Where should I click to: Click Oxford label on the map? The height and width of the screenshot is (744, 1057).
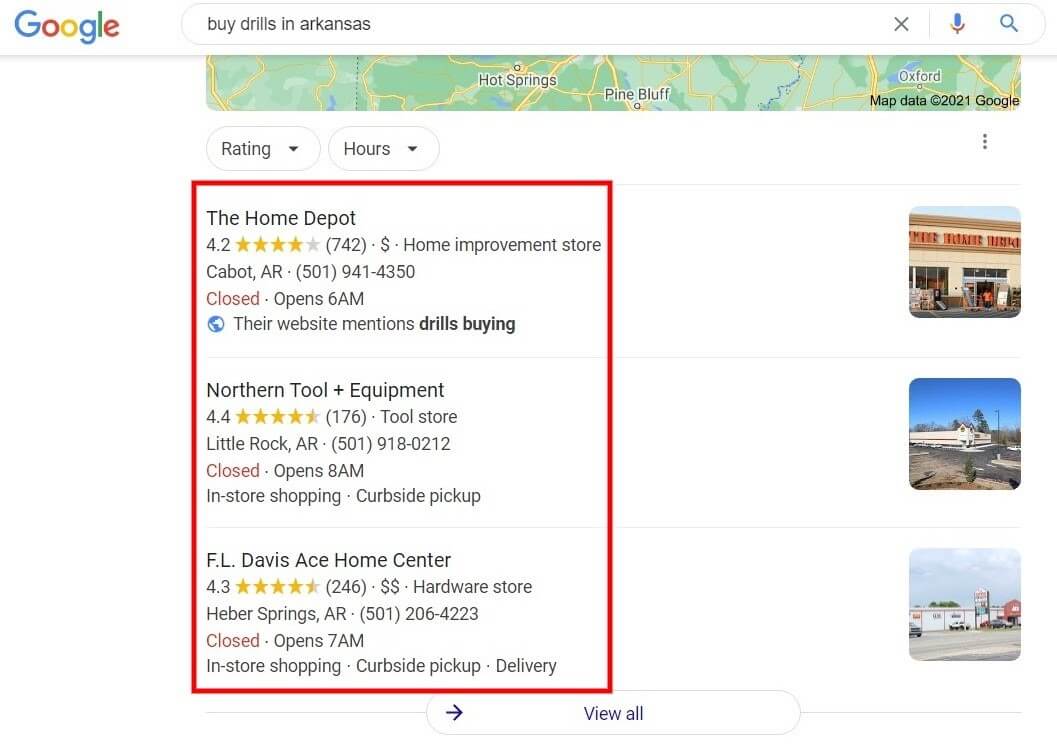tap(919, 76)
